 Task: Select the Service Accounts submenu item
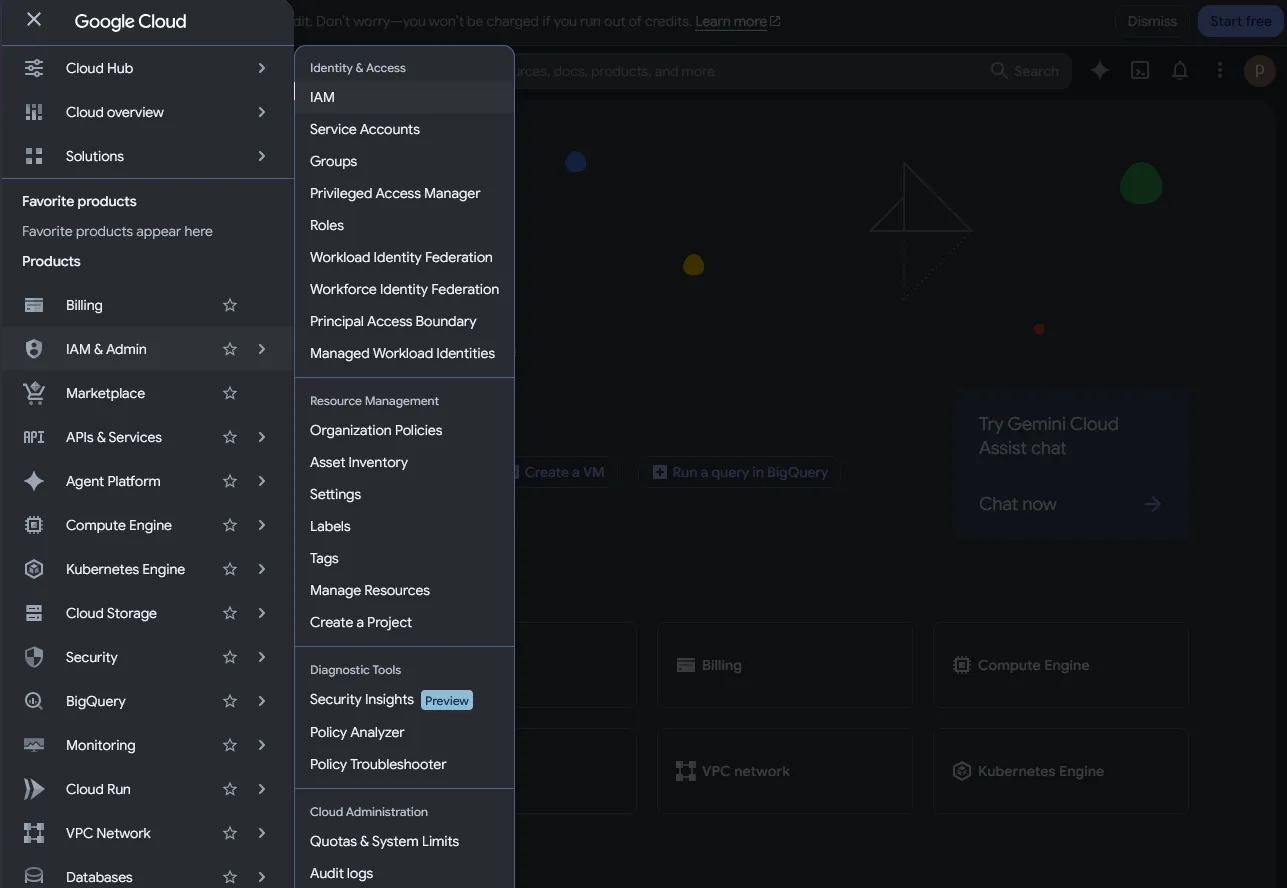click(x=404, y=129)
